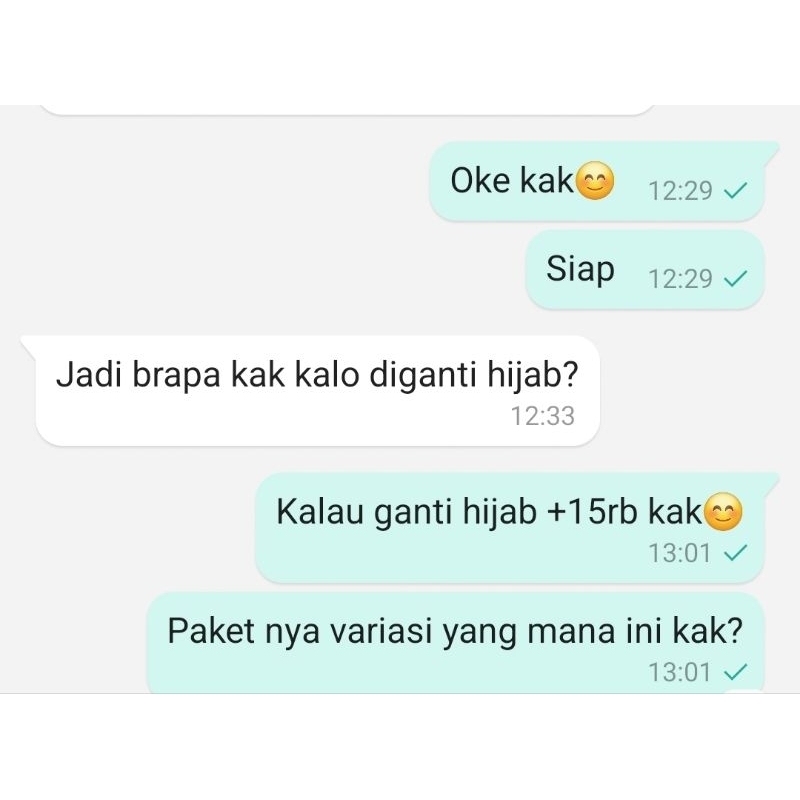Tap the 12:29 timestamp beside "Siap"
Viewport: 800px width, 800px height.
coord(680,279)
